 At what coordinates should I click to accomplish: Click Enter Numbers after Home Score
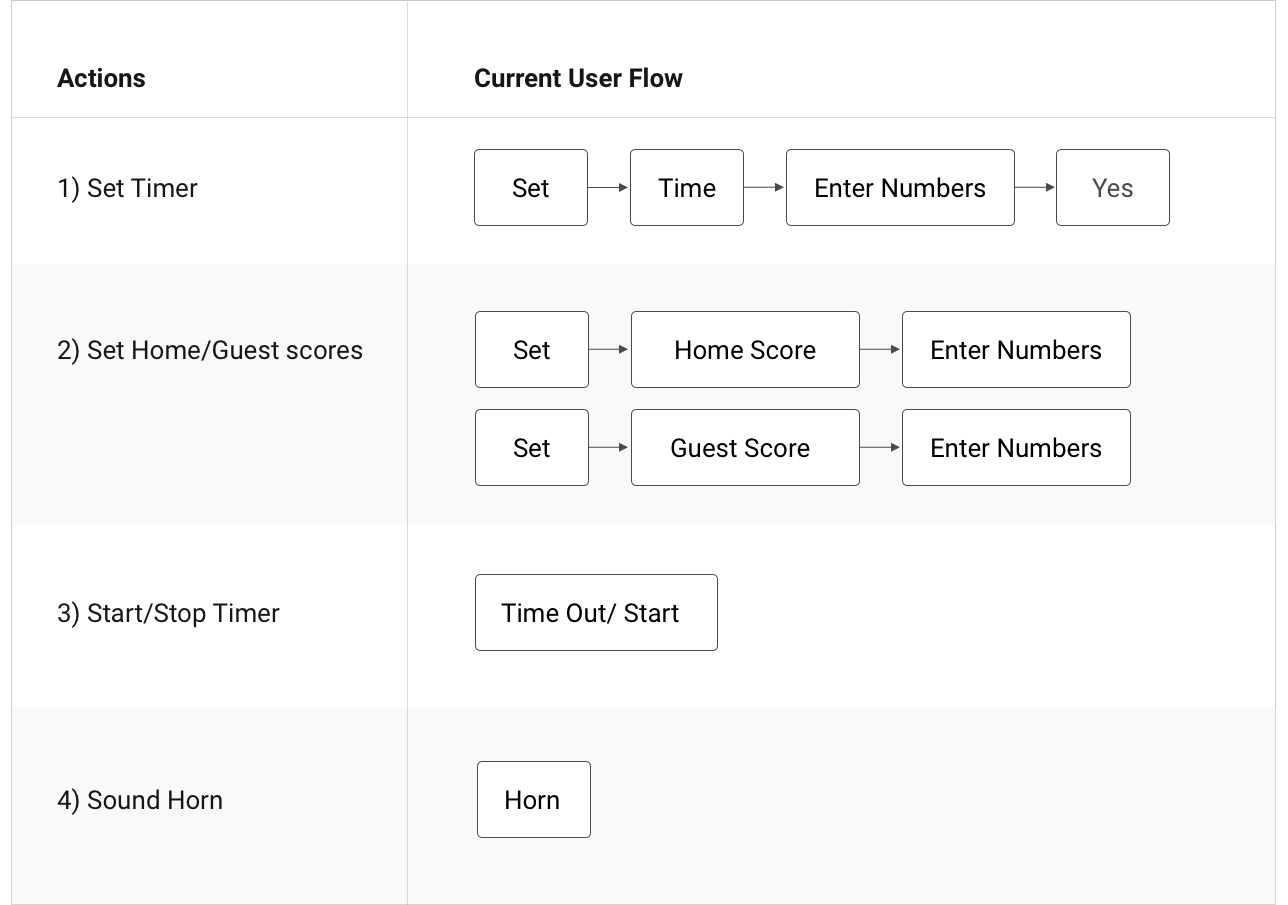[1015, 350]
